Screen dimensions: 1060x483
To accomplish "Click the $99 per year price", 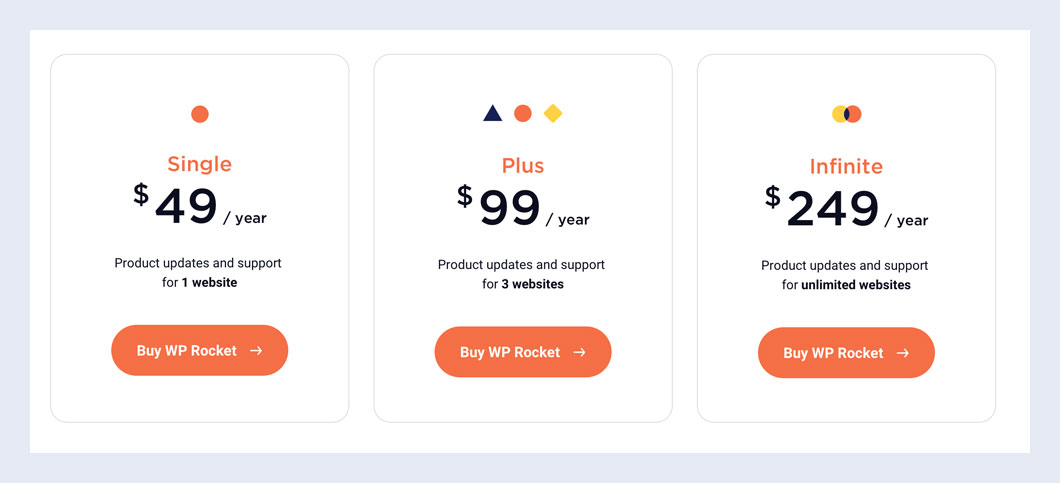I will (523, 208).
